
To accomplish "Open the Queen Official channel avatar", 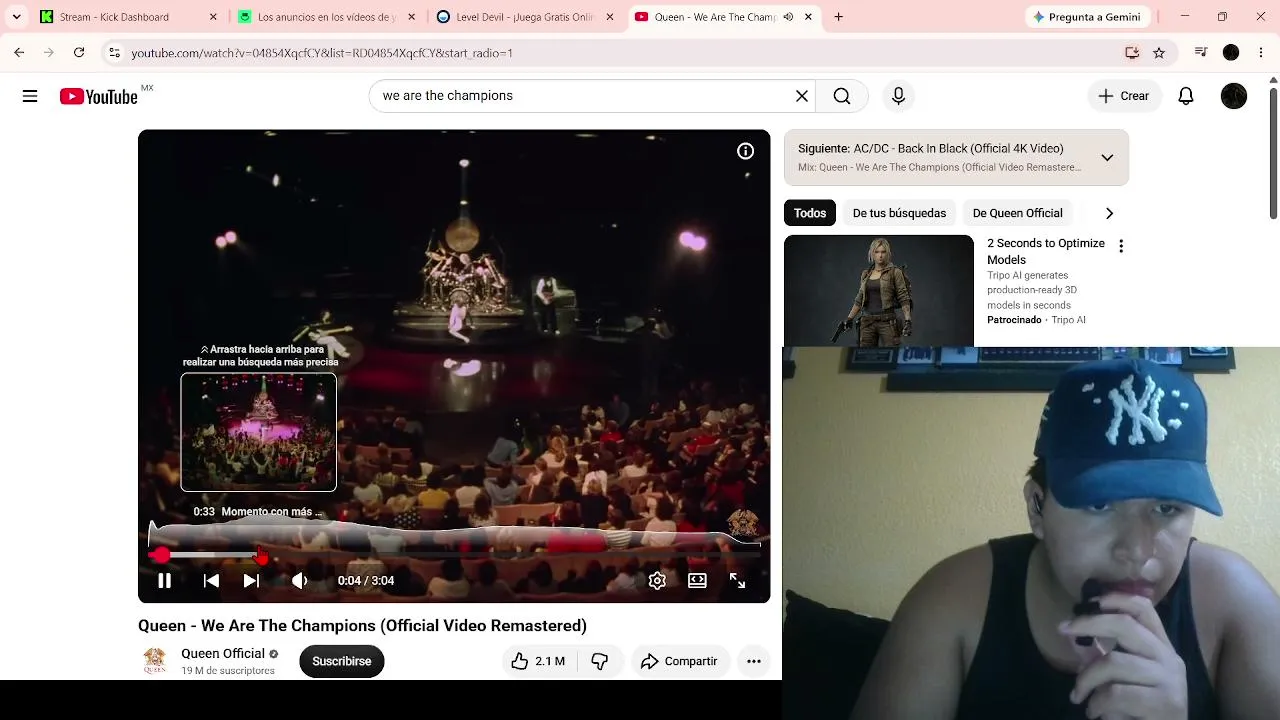I will 155,660.
